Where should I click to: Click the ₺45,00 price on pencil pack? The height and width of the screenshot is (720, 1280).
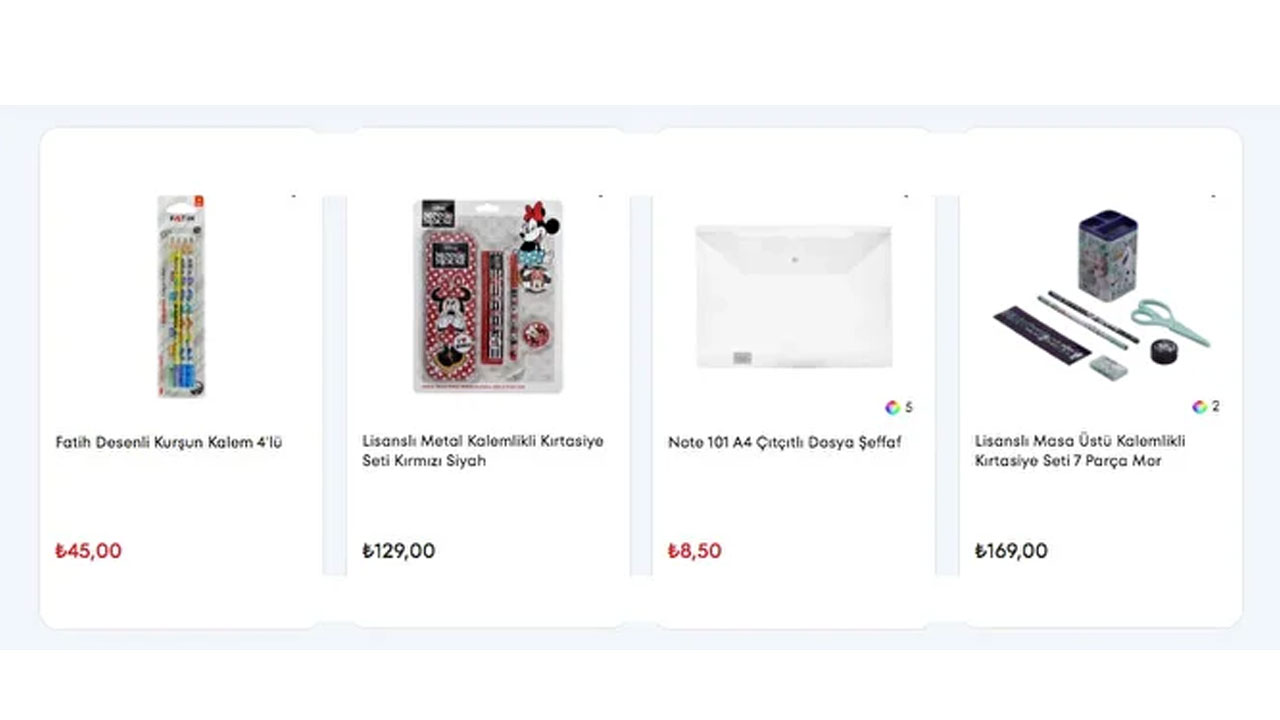(88, 551)
